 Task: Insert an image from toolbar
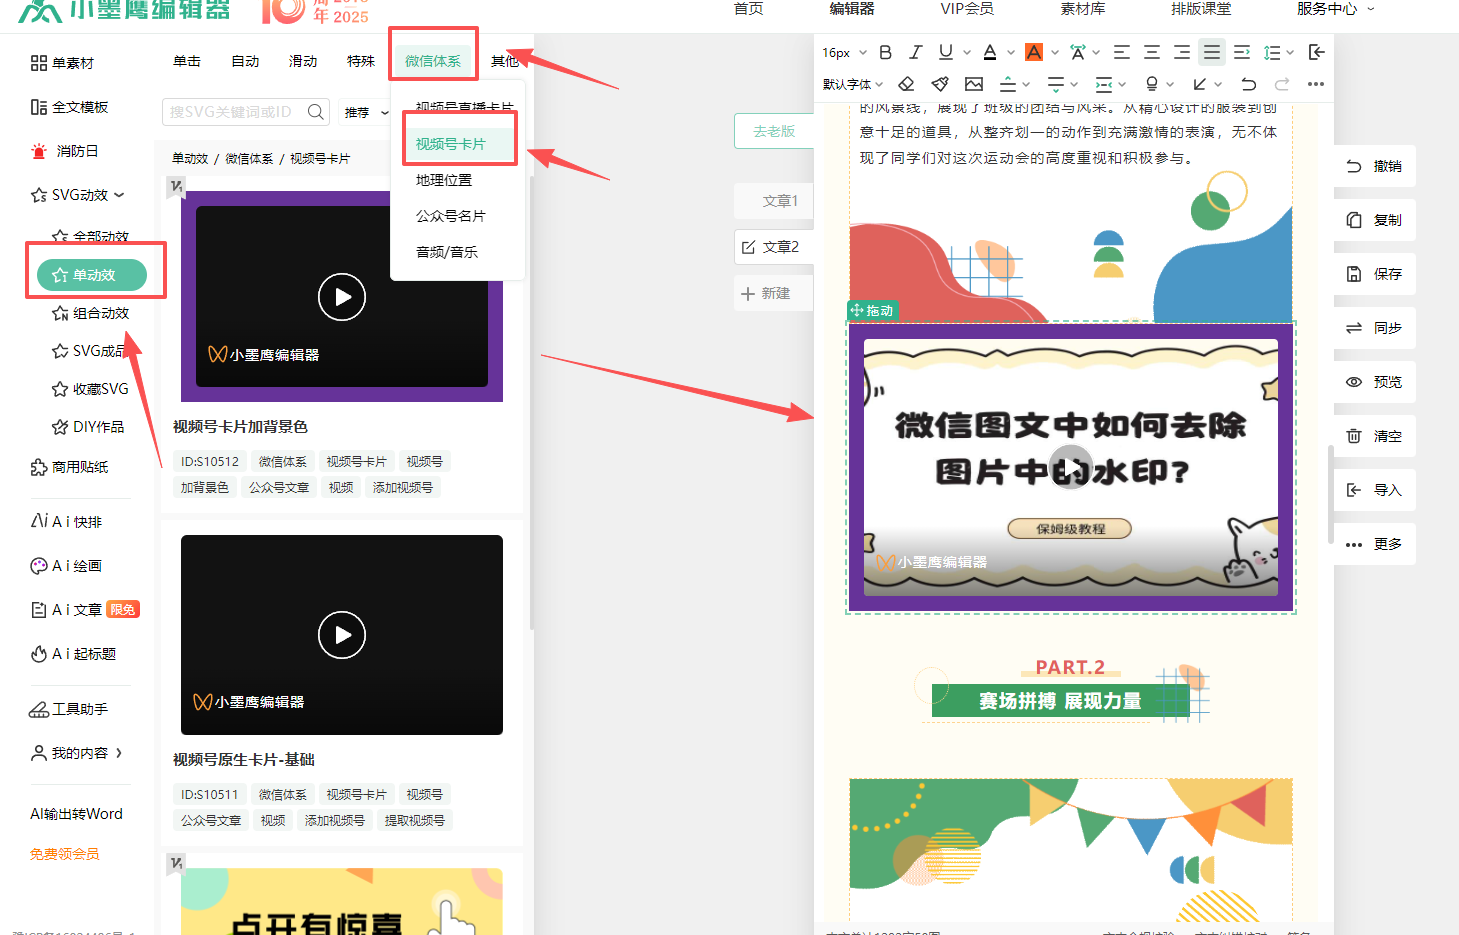coord(974,84)
